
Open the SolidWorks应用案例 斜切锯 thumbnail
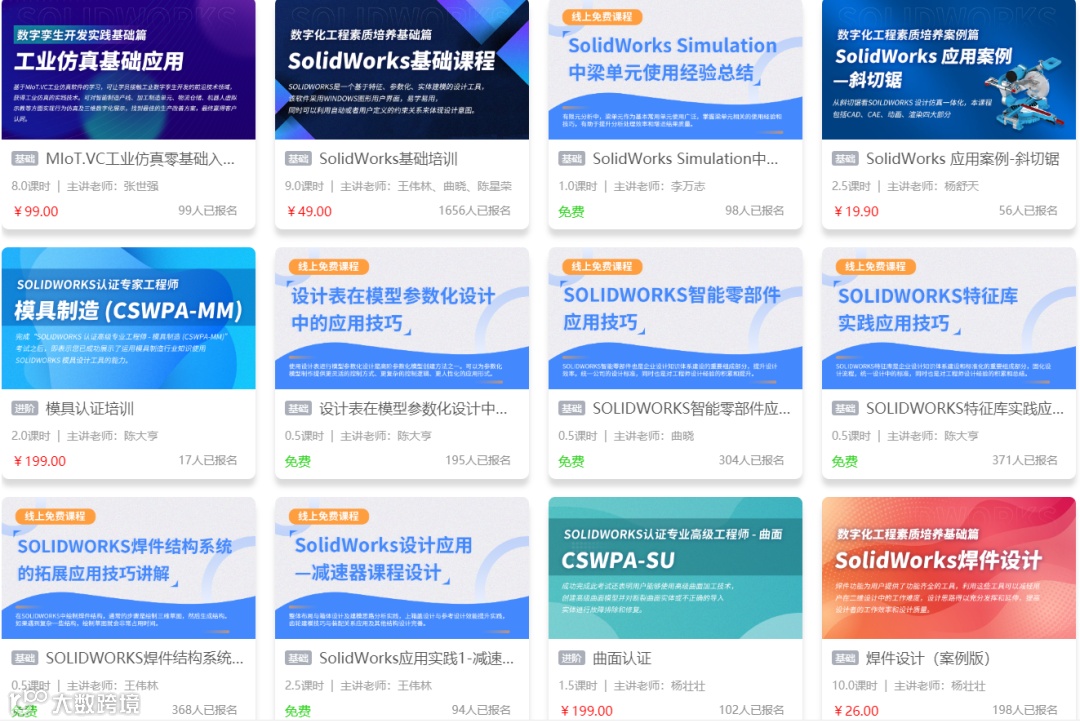[x=948, y=70]
